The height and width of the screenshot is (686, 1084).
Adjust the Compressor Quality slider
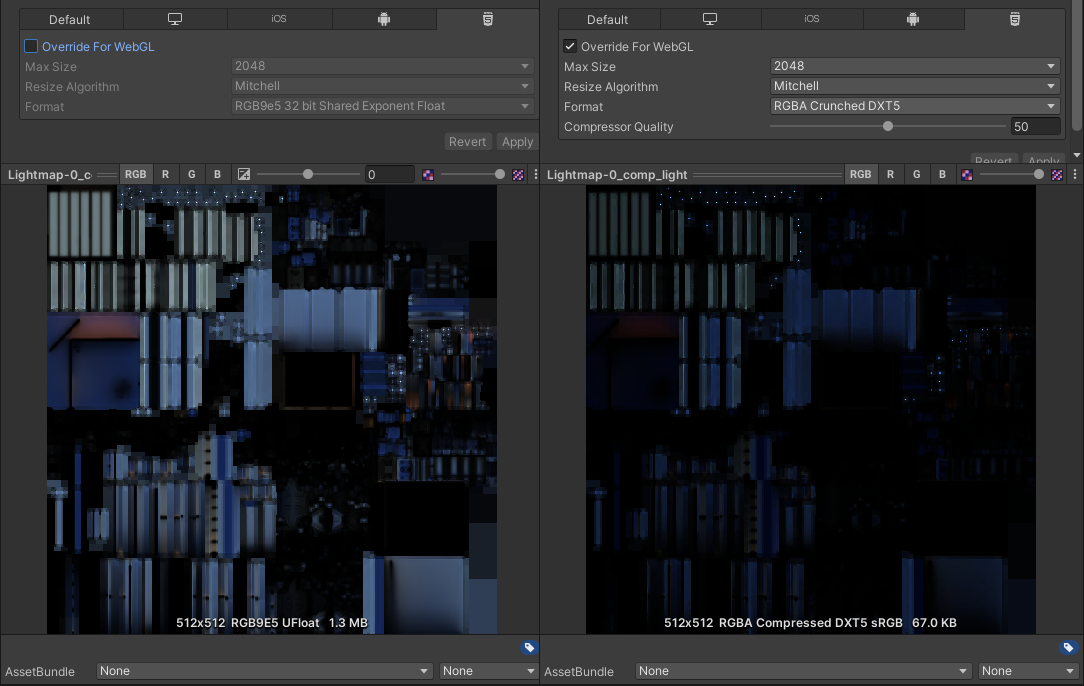[887, 126]
